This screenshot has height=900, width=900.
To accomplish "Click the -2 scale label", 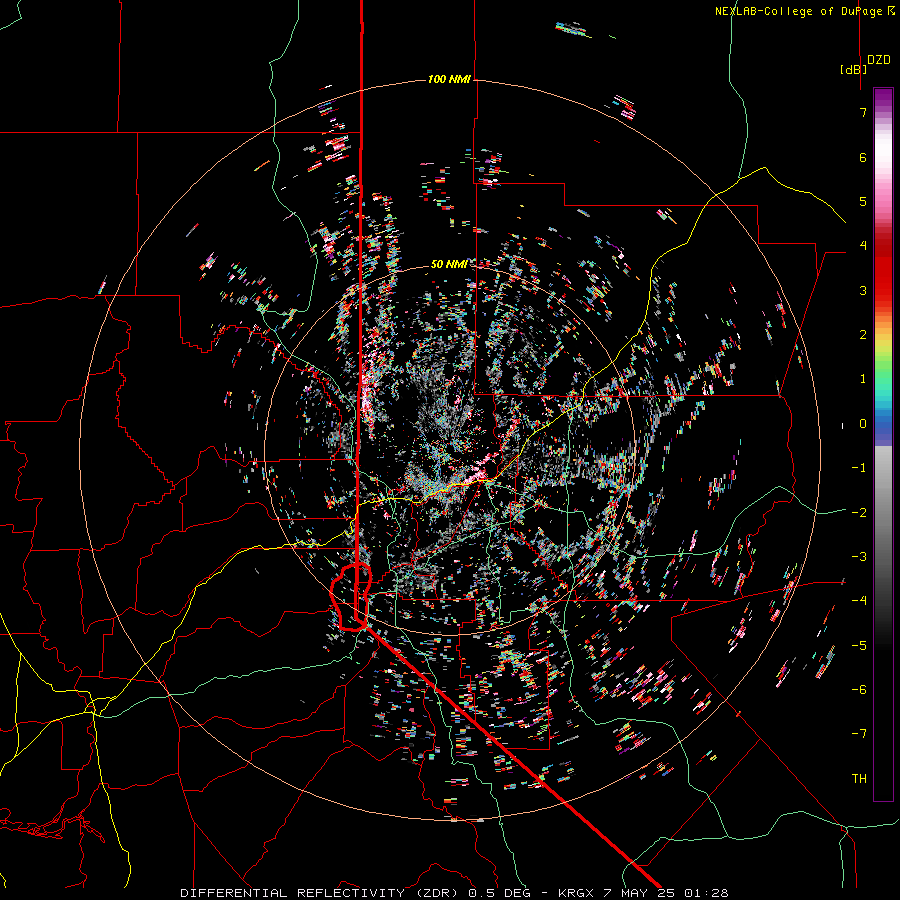I will pos(859,512).
